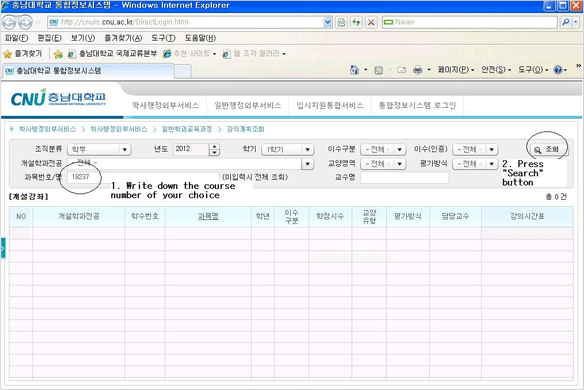Sort by the 과목명 column header

tap(208, 216)
